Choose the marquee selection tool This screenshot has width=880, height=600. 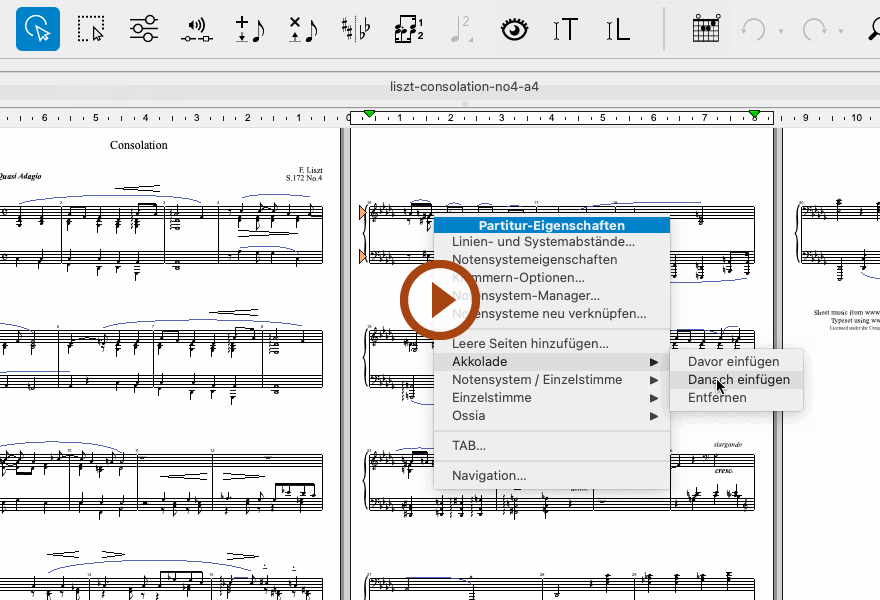click(x=92, y=29)
